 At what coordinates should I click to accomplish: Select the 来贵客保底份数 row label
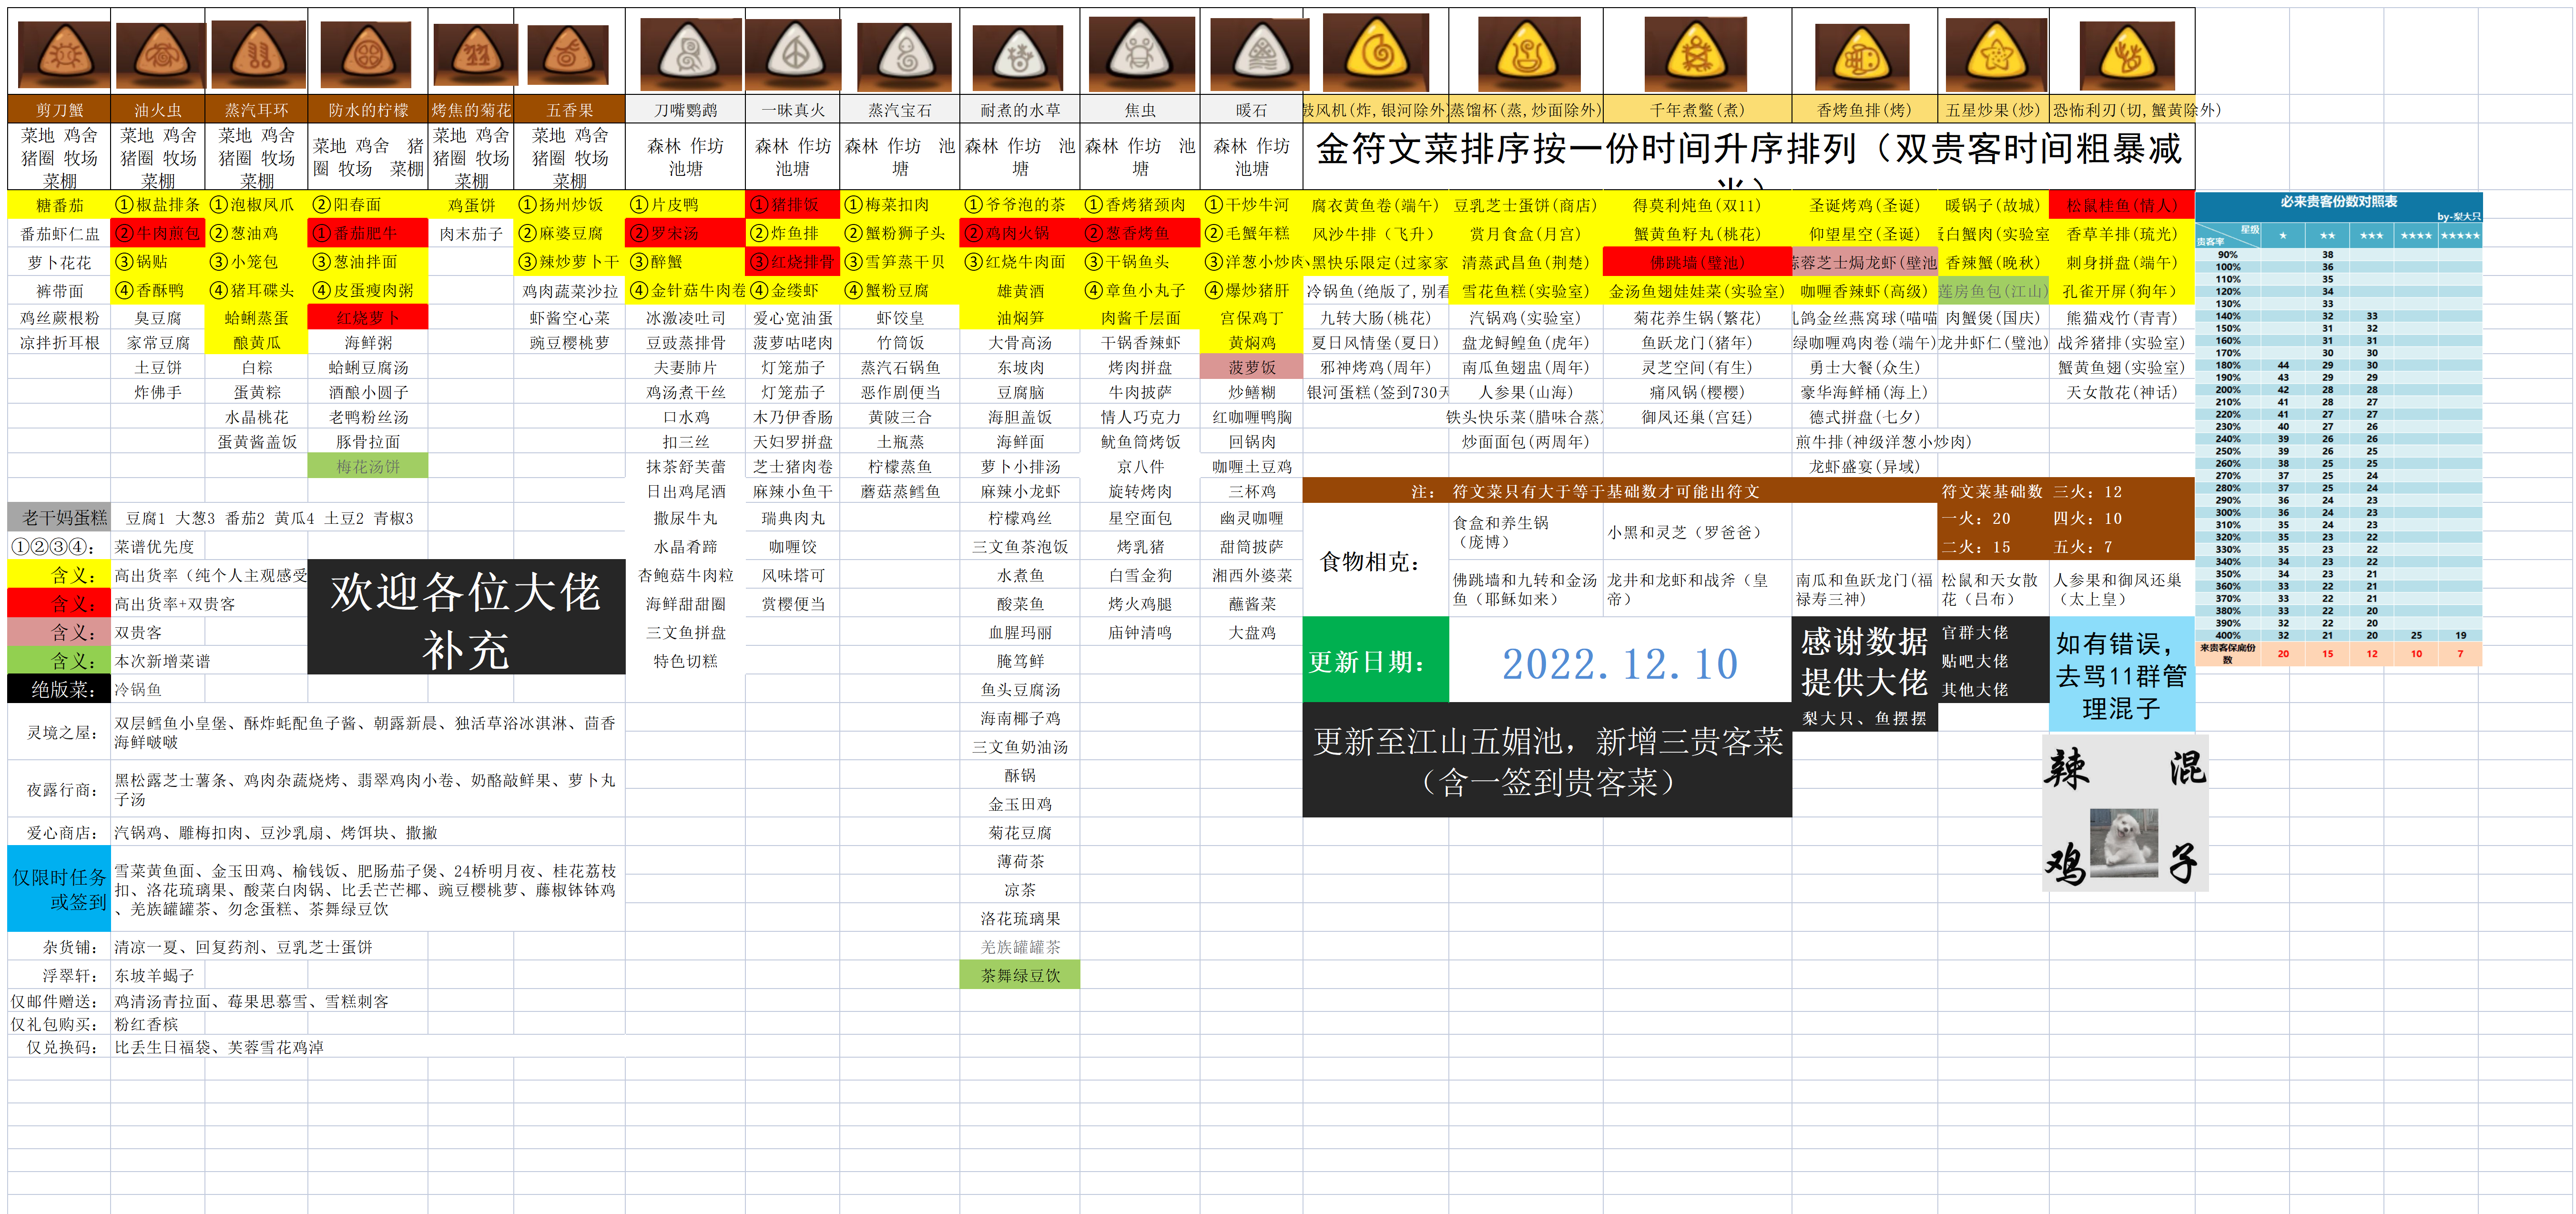coord(2227,653)
